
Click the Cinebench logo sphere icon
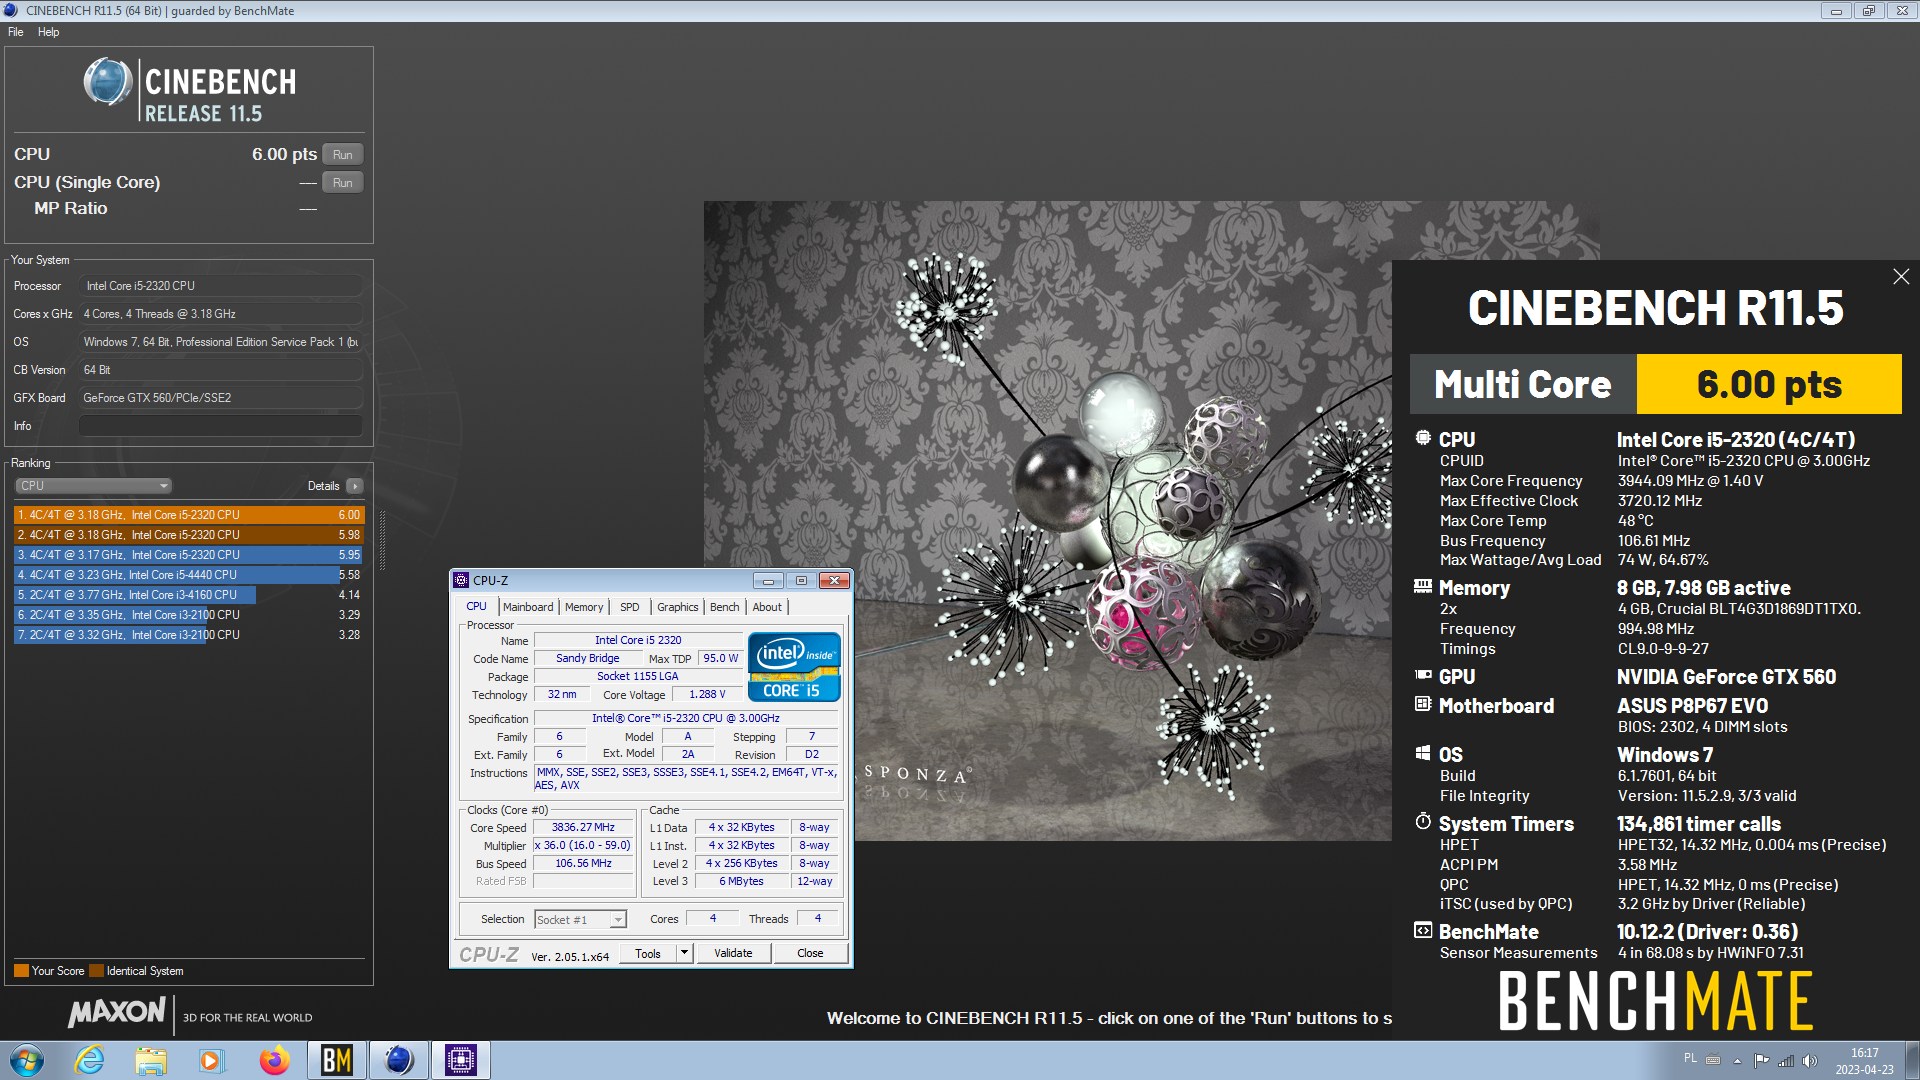(x=107, y=82)
